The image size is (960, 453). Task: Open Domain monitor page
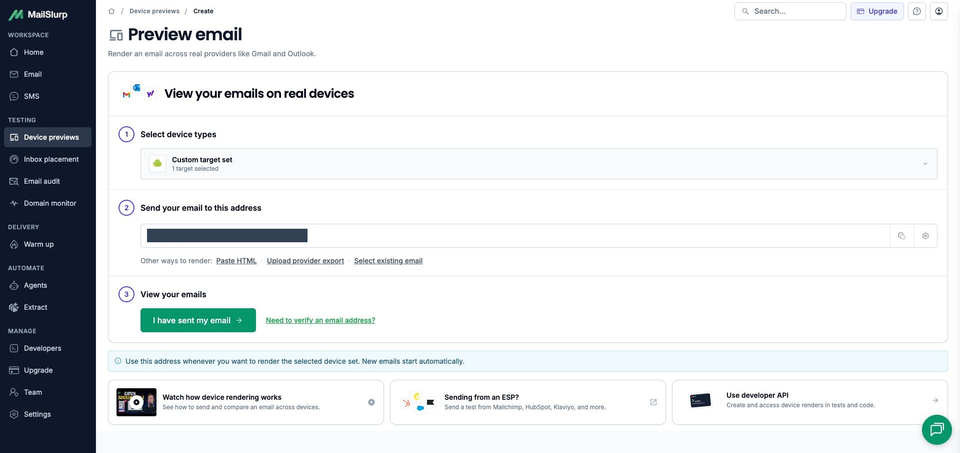click(x=48, y=203)
